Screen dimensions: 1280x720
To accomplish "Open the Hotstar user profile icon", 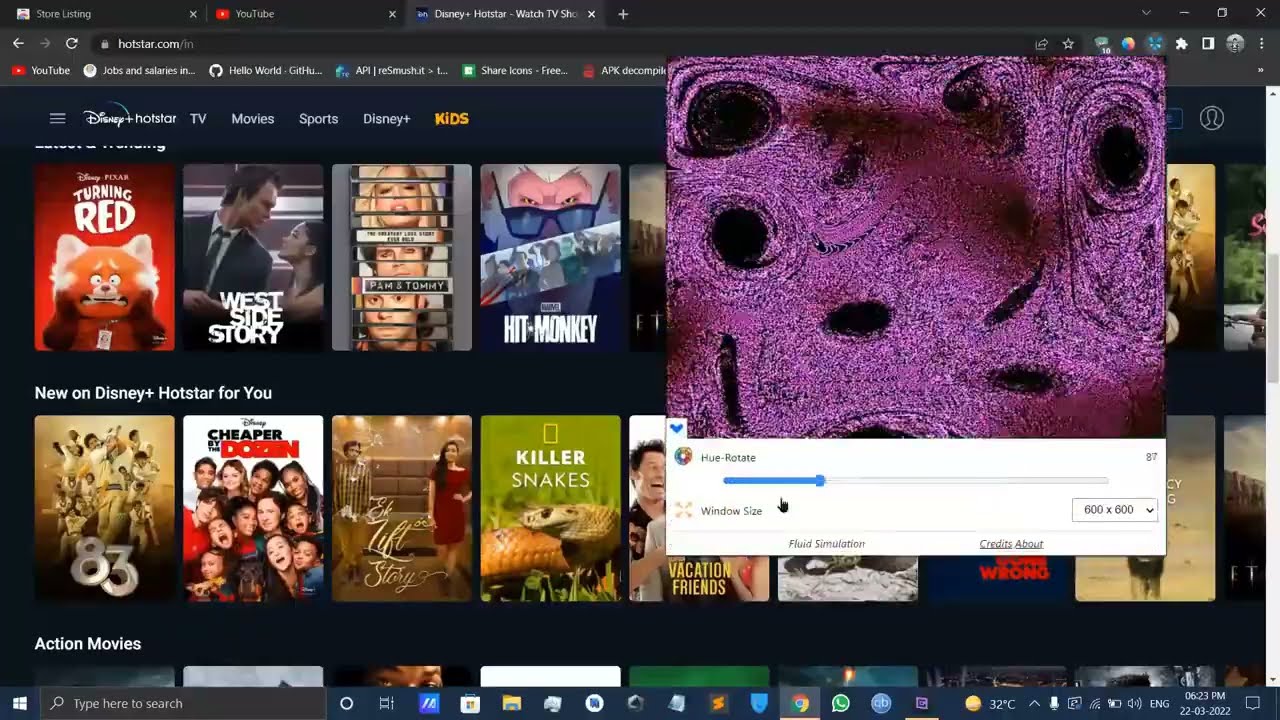I will [x=1212, y=118].
